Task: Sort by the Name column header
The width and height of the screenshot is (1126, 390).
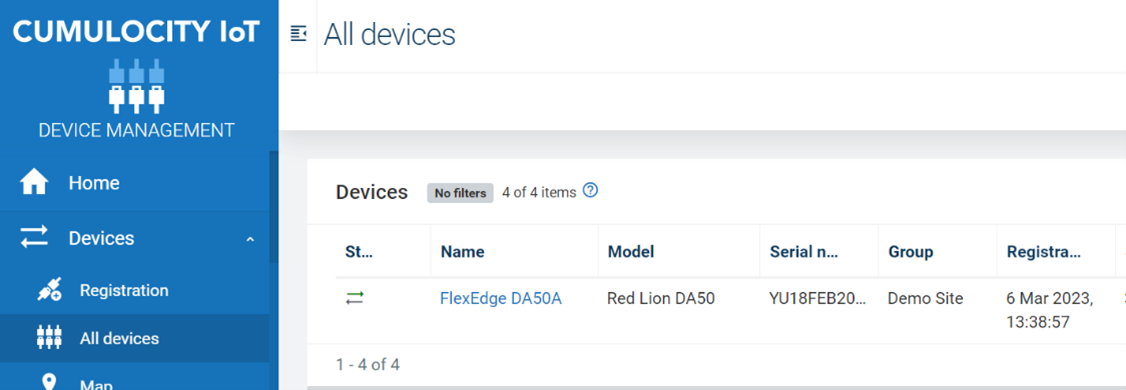Action: [462, 251]
